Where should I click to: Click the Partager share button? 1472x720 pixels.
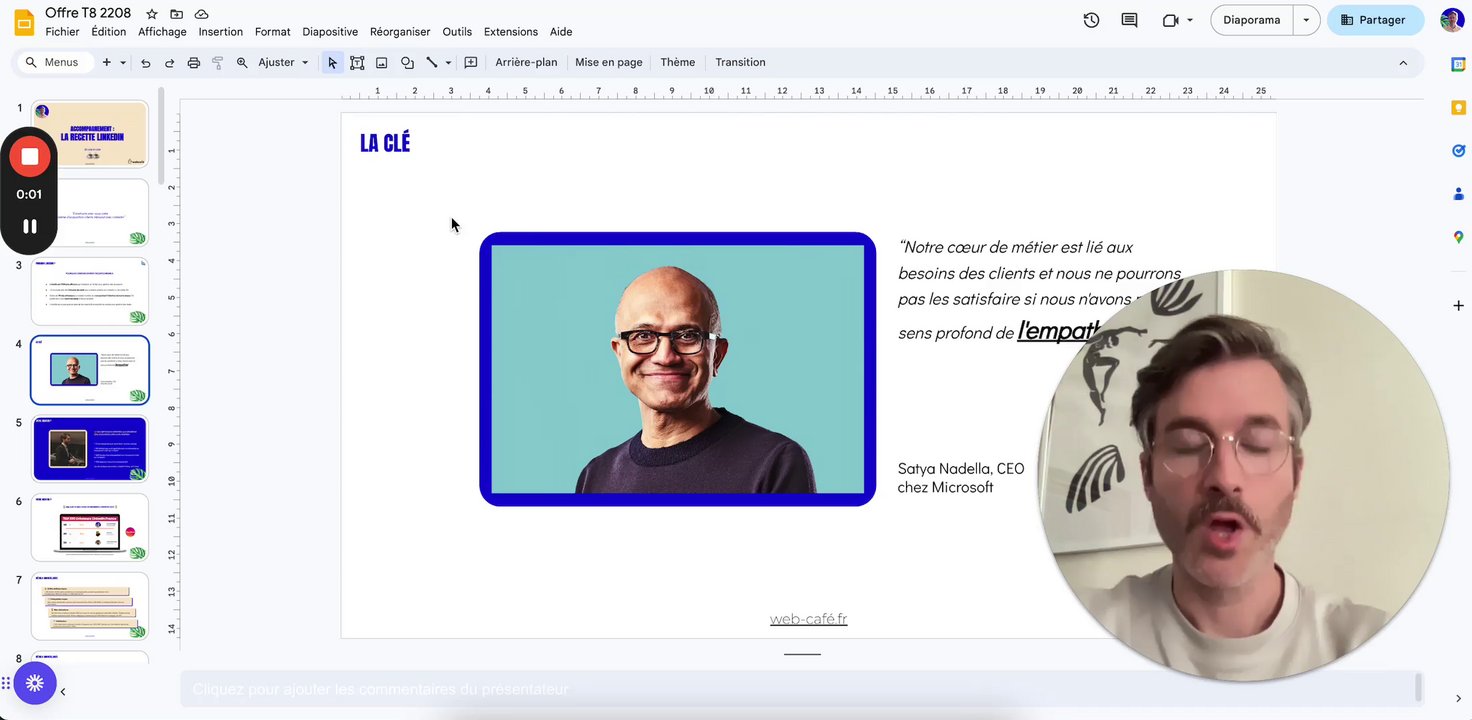click(x=1375, y=20)
